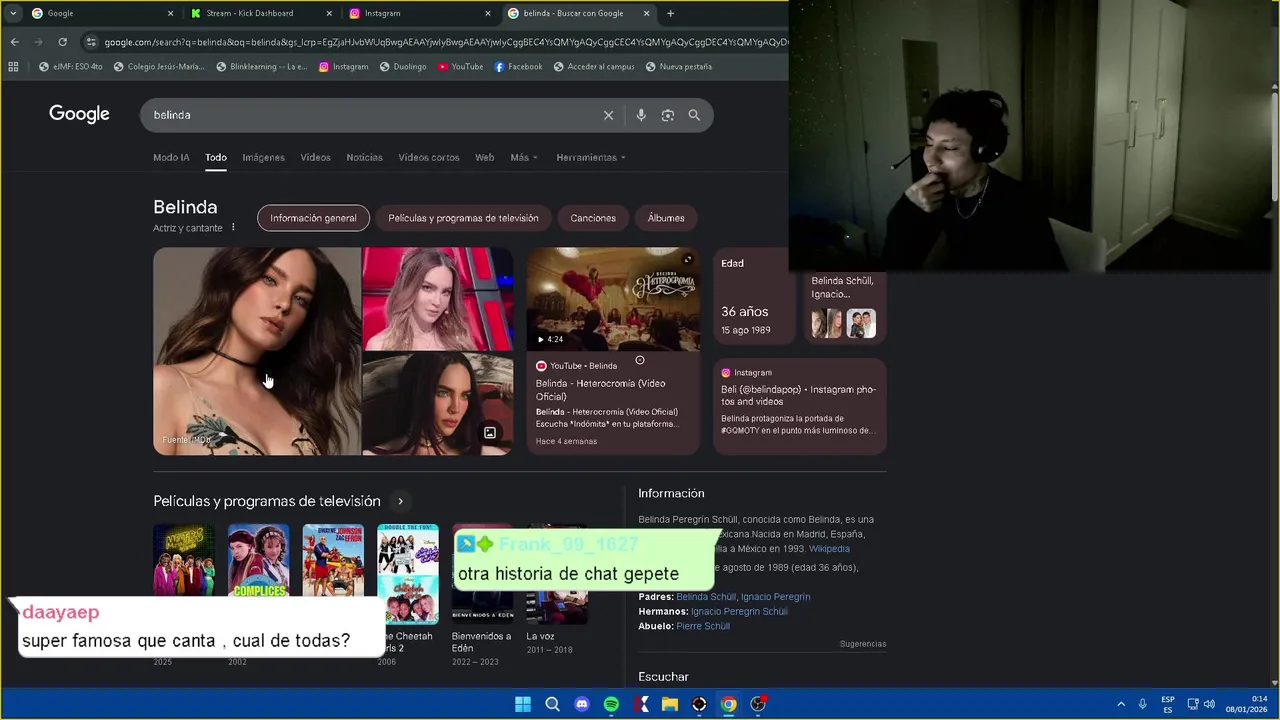Select the Noticias search tab

(364, 158)
